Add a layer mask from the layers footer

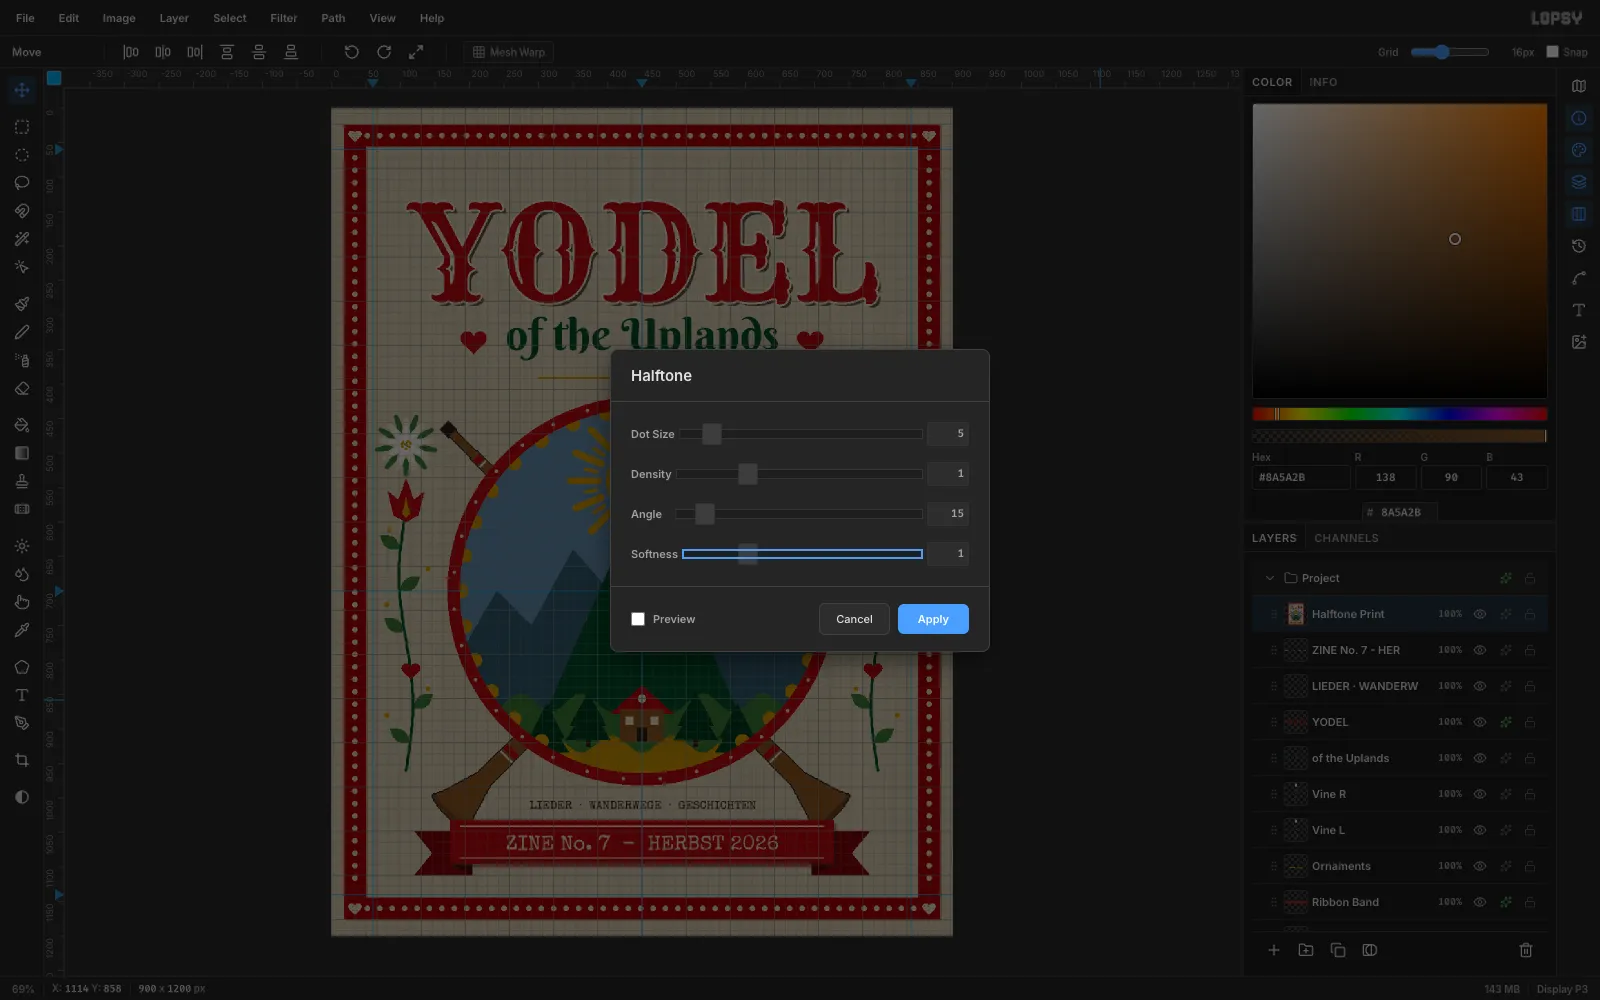[x=1370, y=950]
